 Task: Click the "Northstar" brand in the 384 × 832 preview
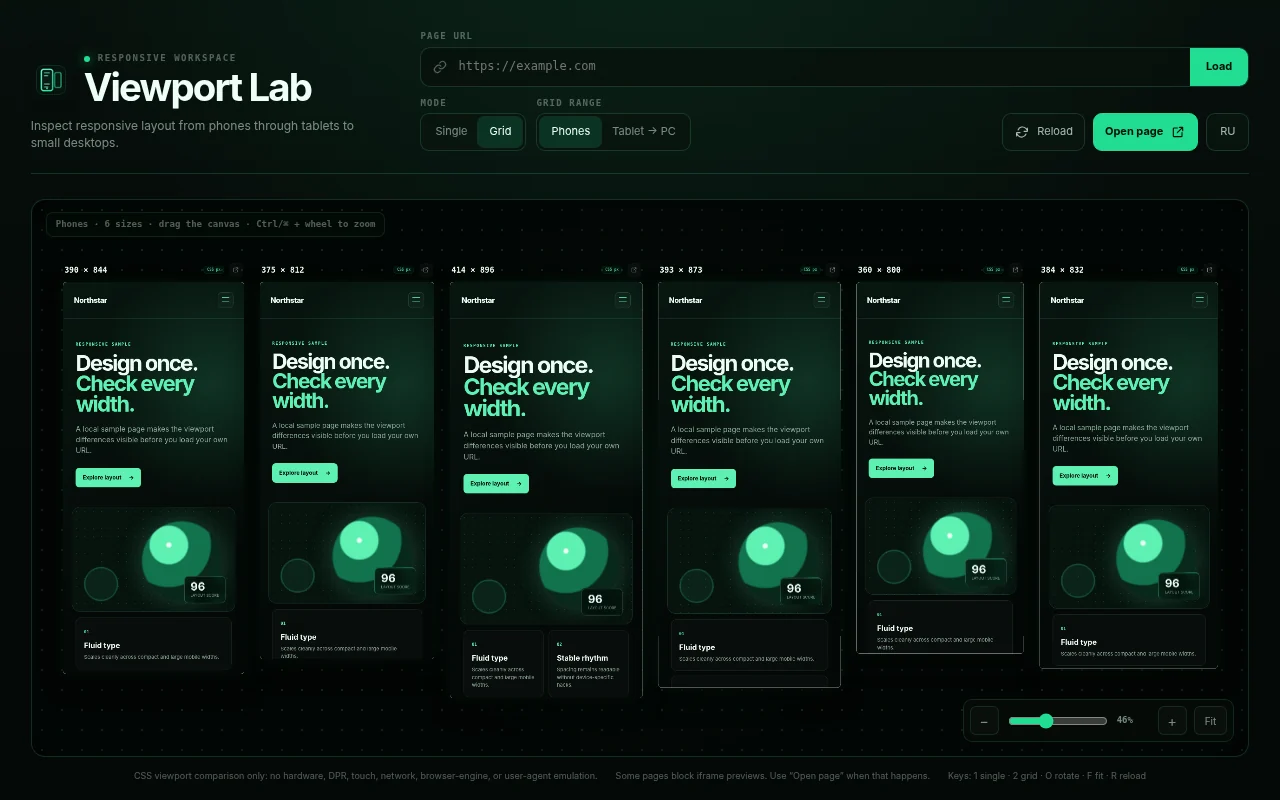[1067, 300]
